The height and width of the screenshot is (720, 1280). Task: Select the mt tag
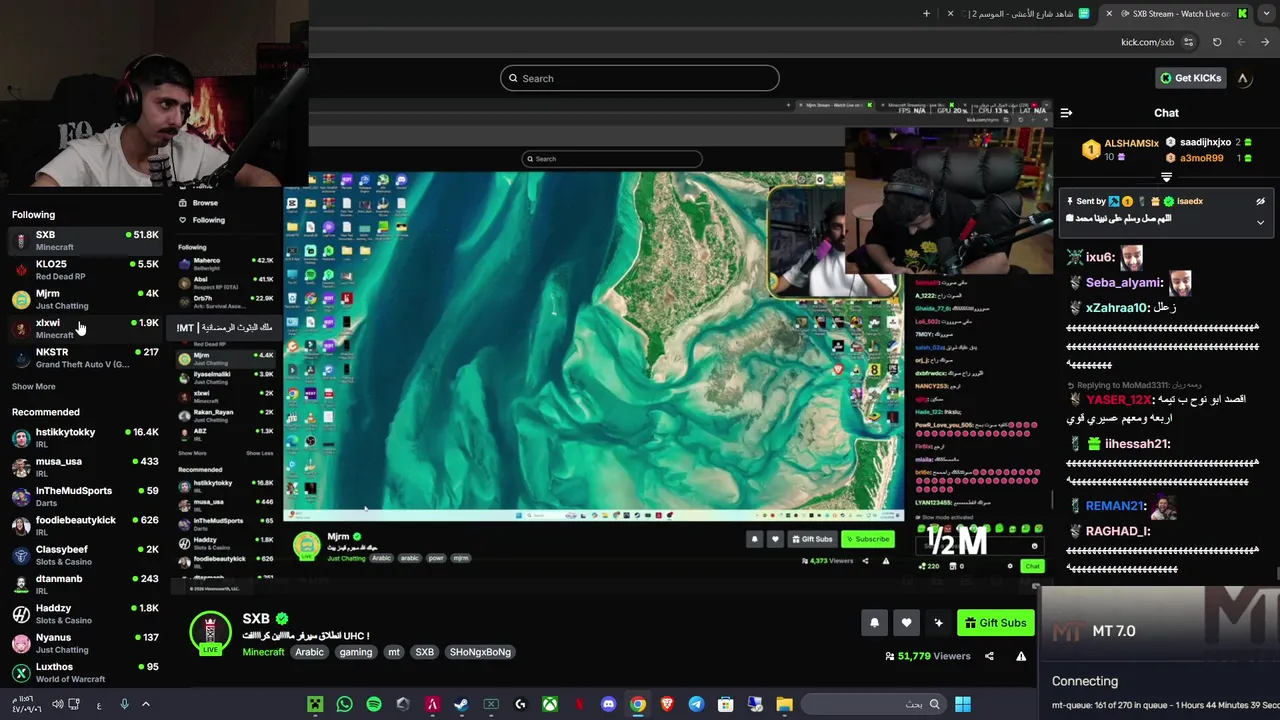tap(394, 652)
